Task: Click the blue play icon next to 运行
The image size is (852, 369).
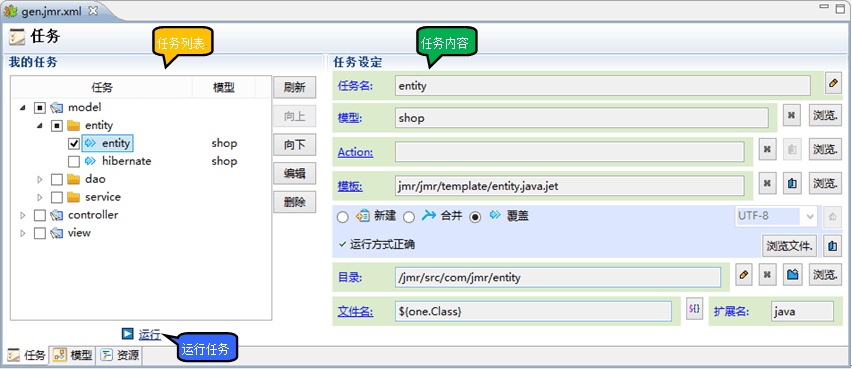Action: 128,334
